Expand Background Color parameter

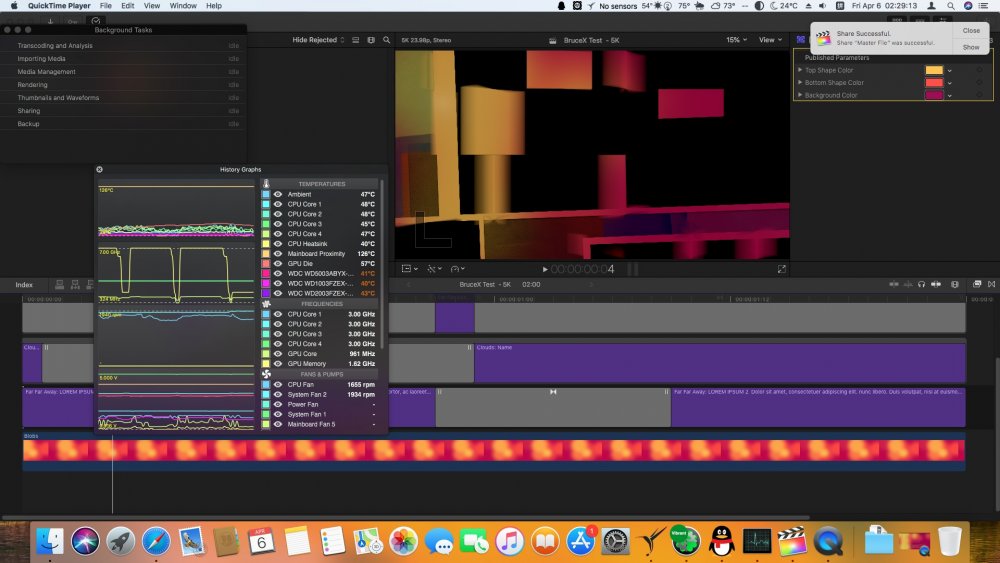pos(800,95)
